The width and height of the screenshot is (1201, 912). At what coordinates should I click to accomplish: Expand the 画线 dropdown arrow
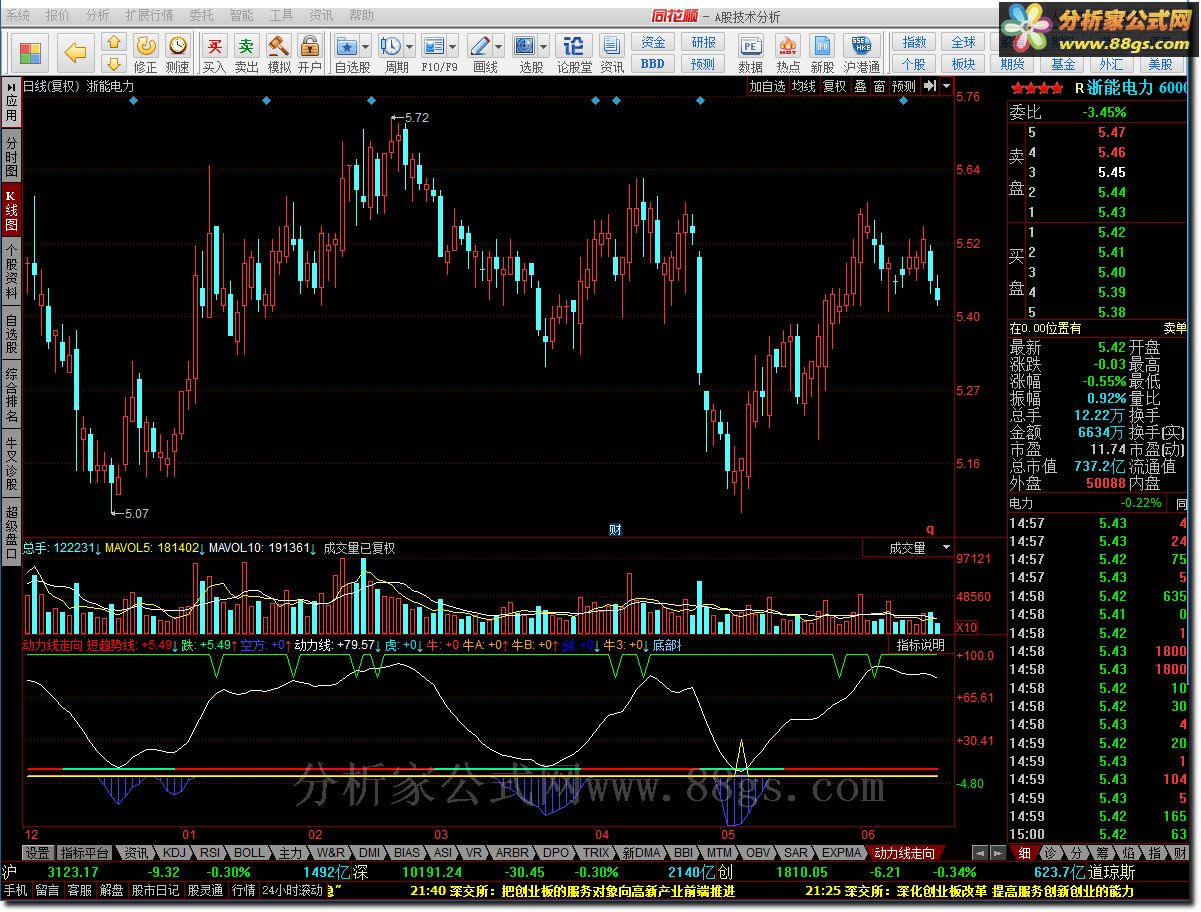click(499, 46)
